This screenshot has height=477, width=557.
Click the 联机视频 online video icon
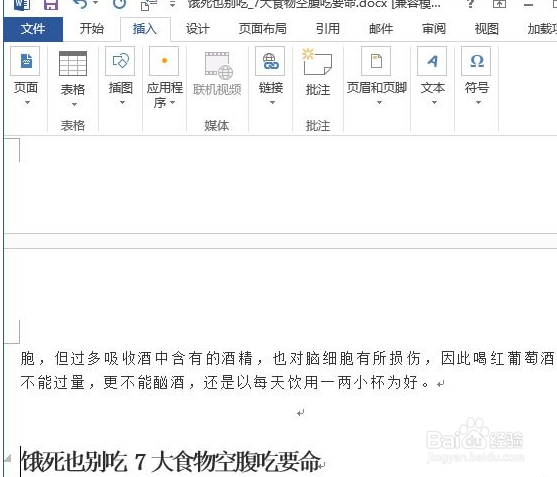coord(217,66)
